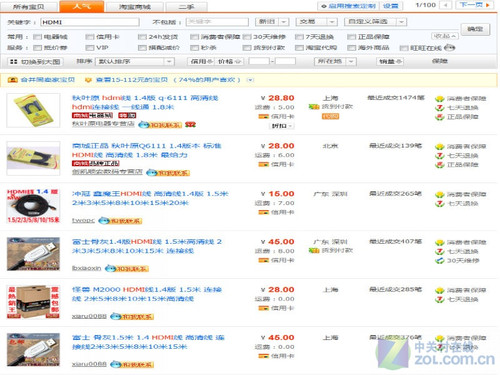
Task: Switch to the 淘宝商城 tab
Action: (135, 7)
